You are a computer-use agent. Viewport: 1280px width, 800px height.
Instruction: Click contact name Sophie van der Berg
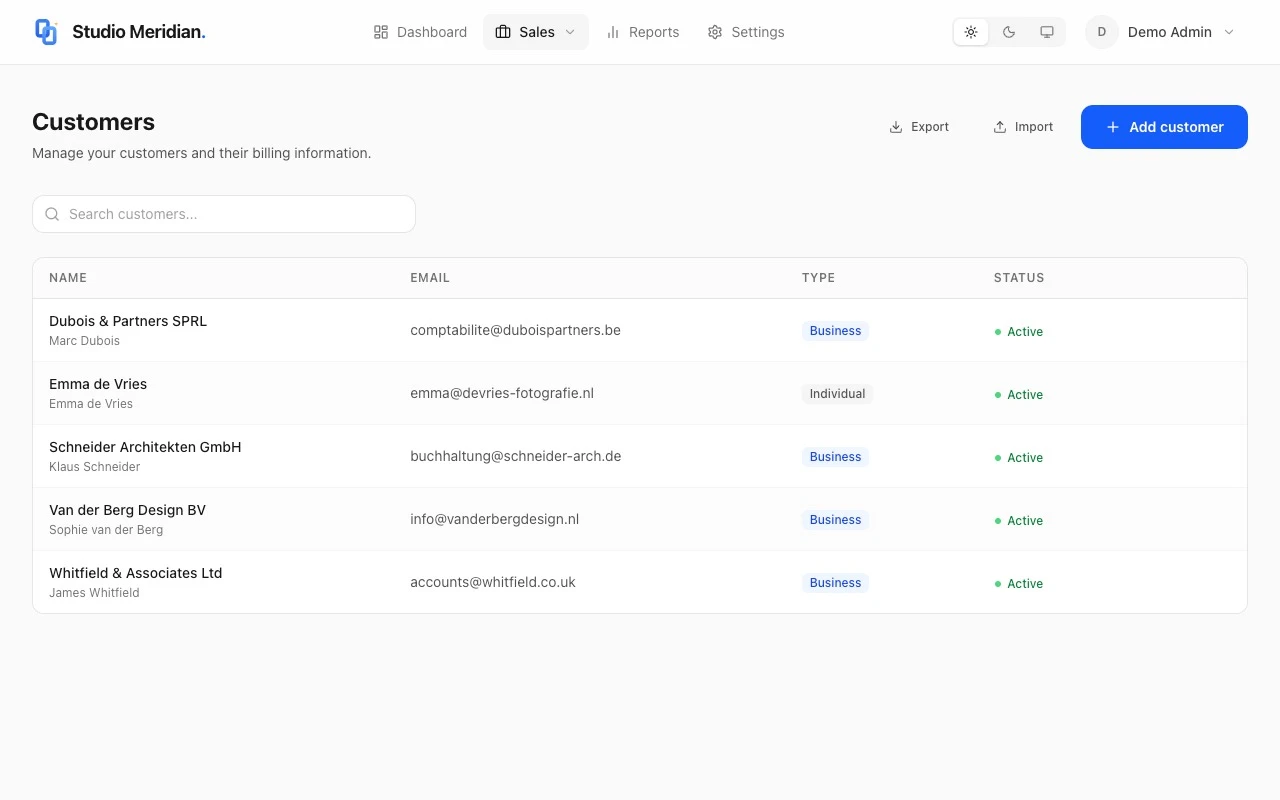pos(106,530)
